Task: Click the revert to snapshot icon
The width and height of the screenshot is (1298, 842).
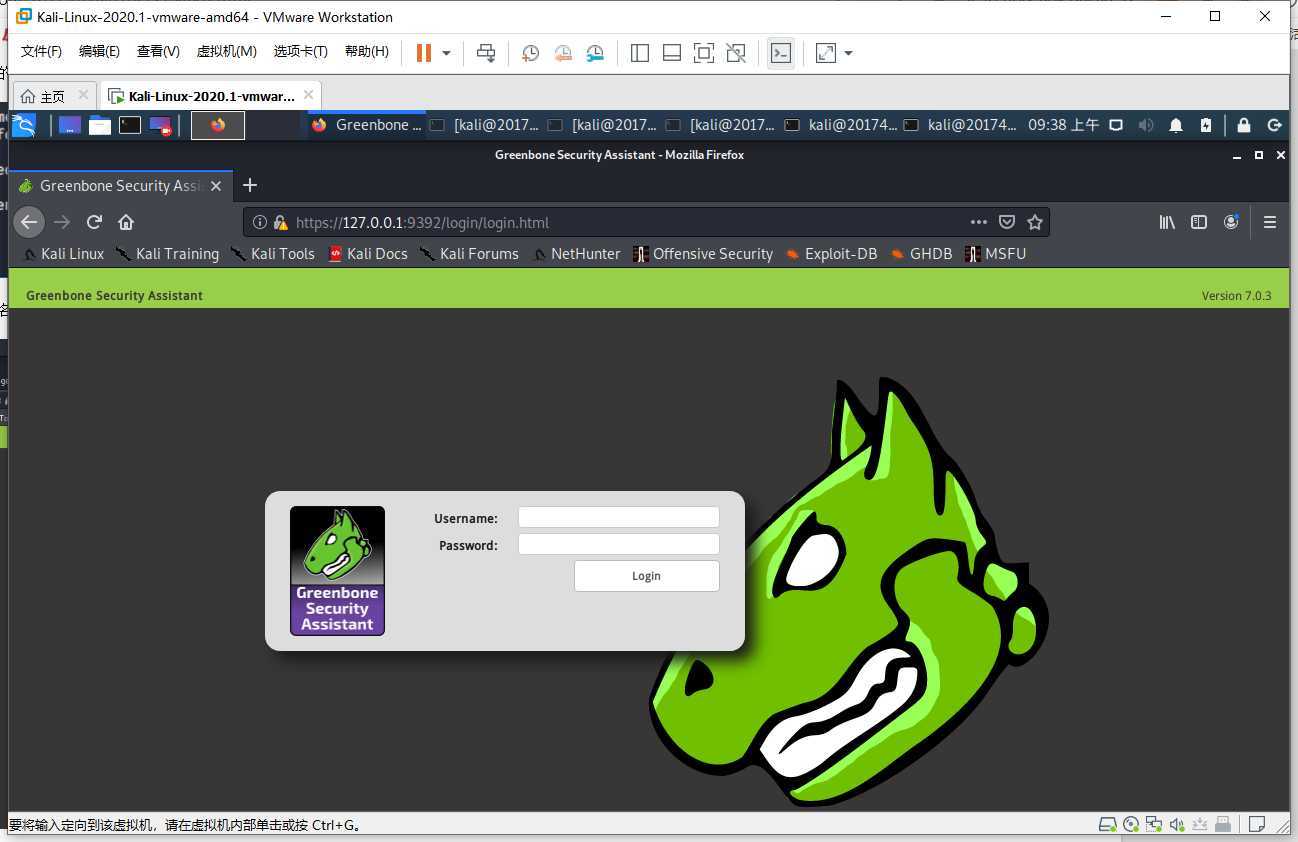Action: pyautogui.click(x=563, y=53)
